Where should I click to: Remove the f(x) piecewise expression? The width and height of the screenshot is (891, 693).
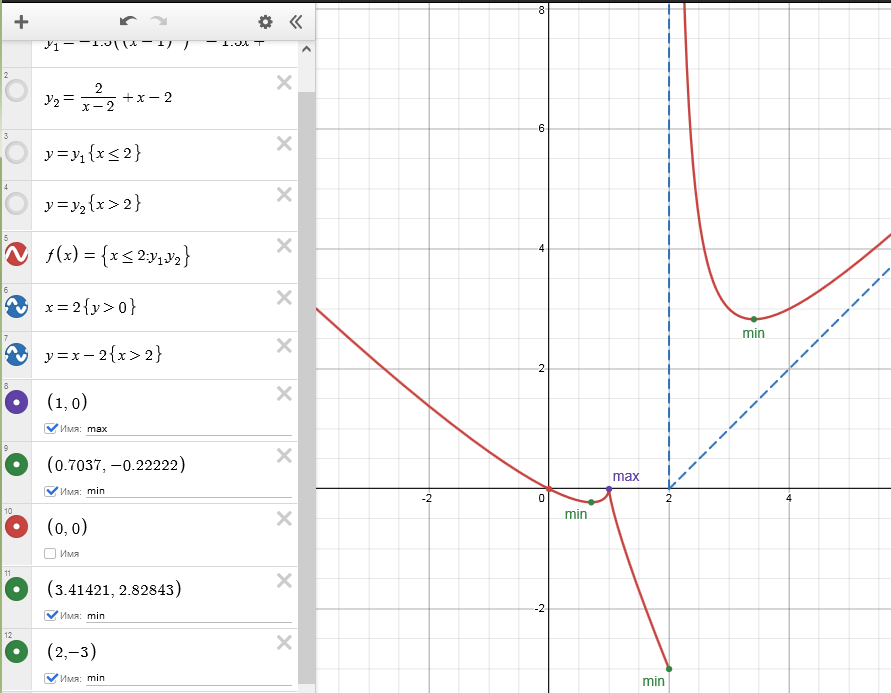coord(284,245)
